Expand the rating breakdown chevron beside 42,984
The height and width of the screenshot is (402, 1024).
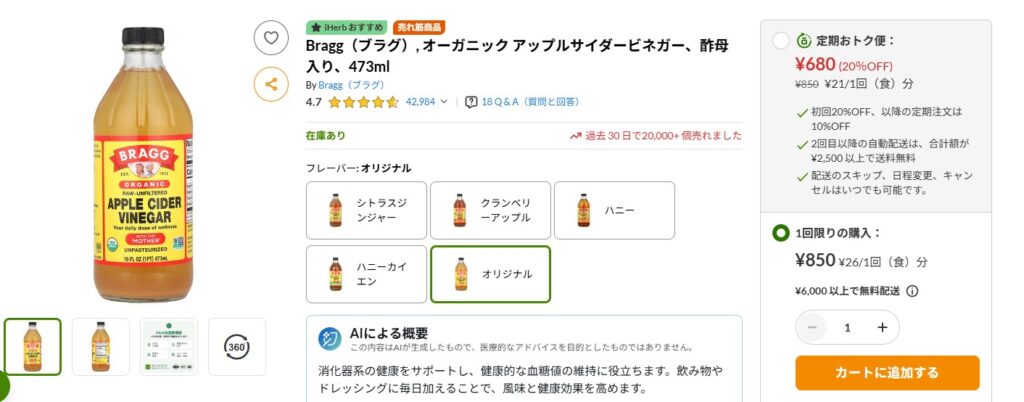point(444,102)
